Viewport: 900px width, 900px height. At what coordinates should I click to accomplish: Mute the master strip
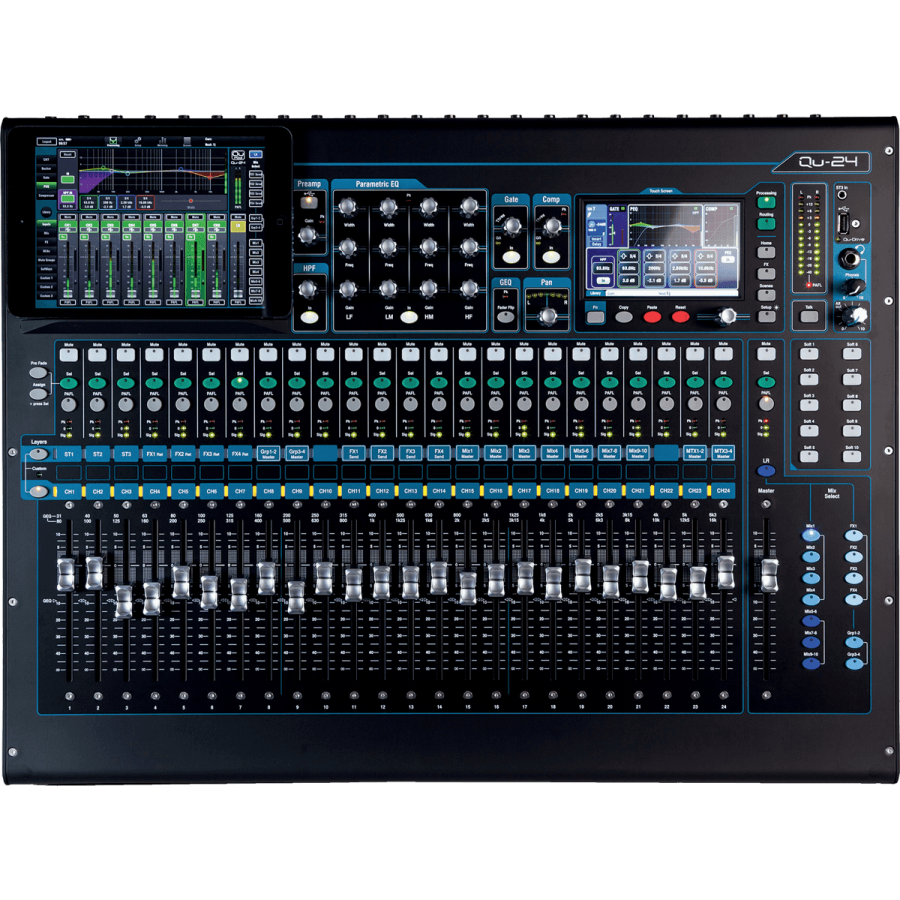click(766, 354)
